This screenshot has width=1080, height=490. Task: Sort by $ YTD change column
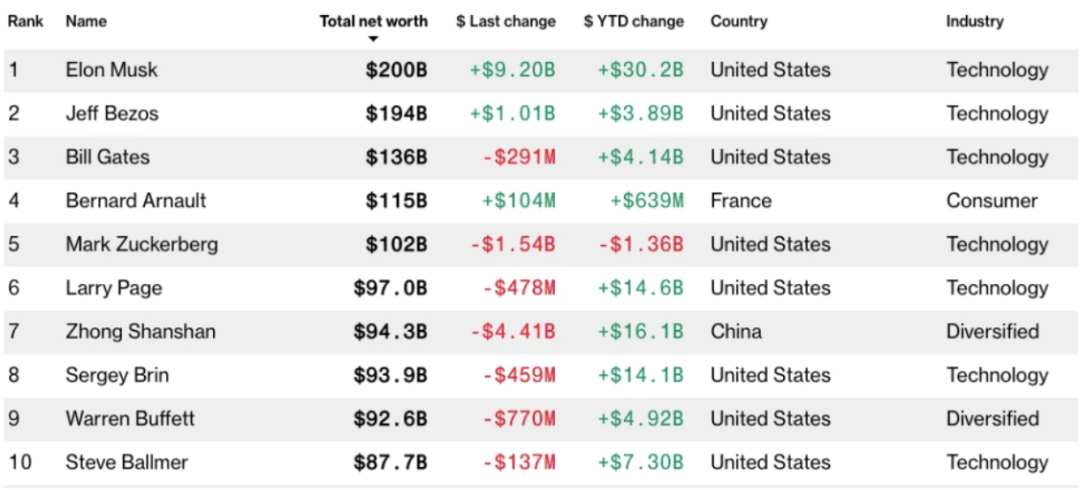click(x=634, y=21)
